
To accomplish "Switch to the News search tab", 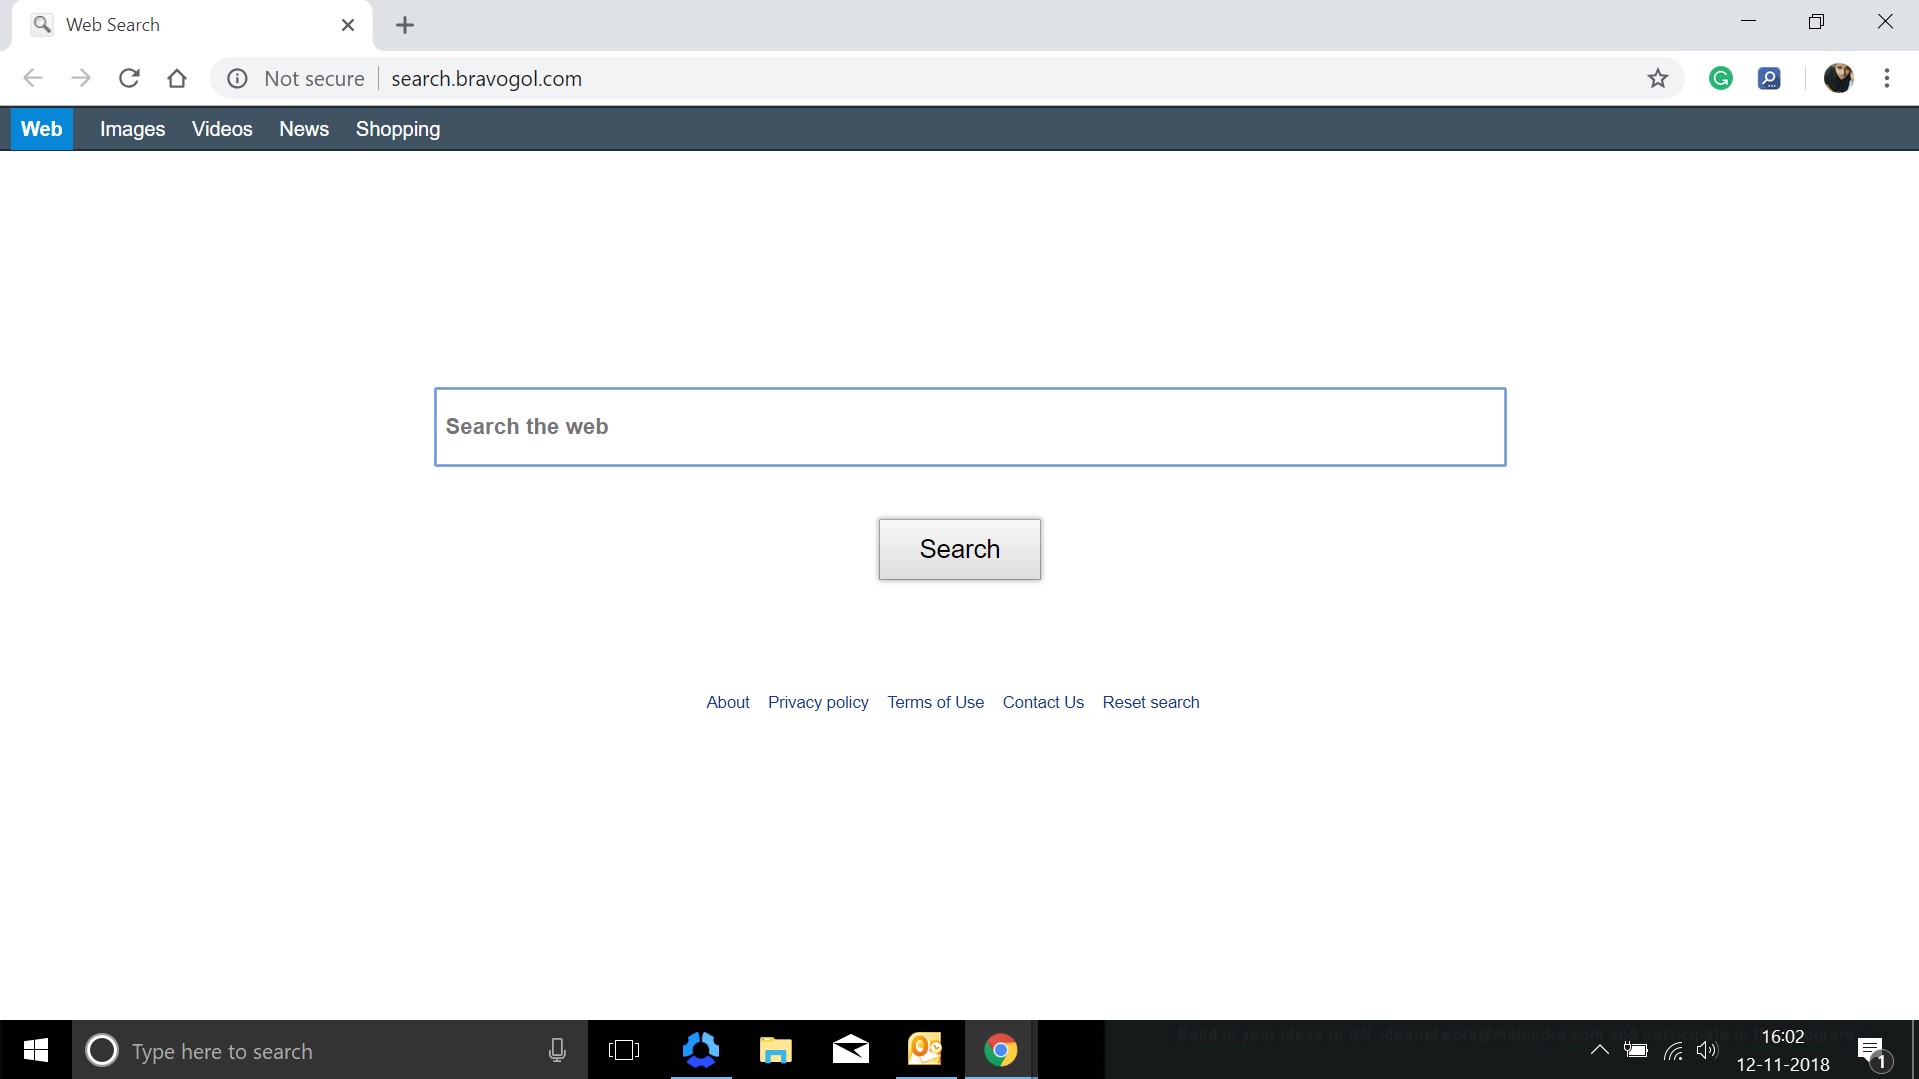I will click(304, 128).
